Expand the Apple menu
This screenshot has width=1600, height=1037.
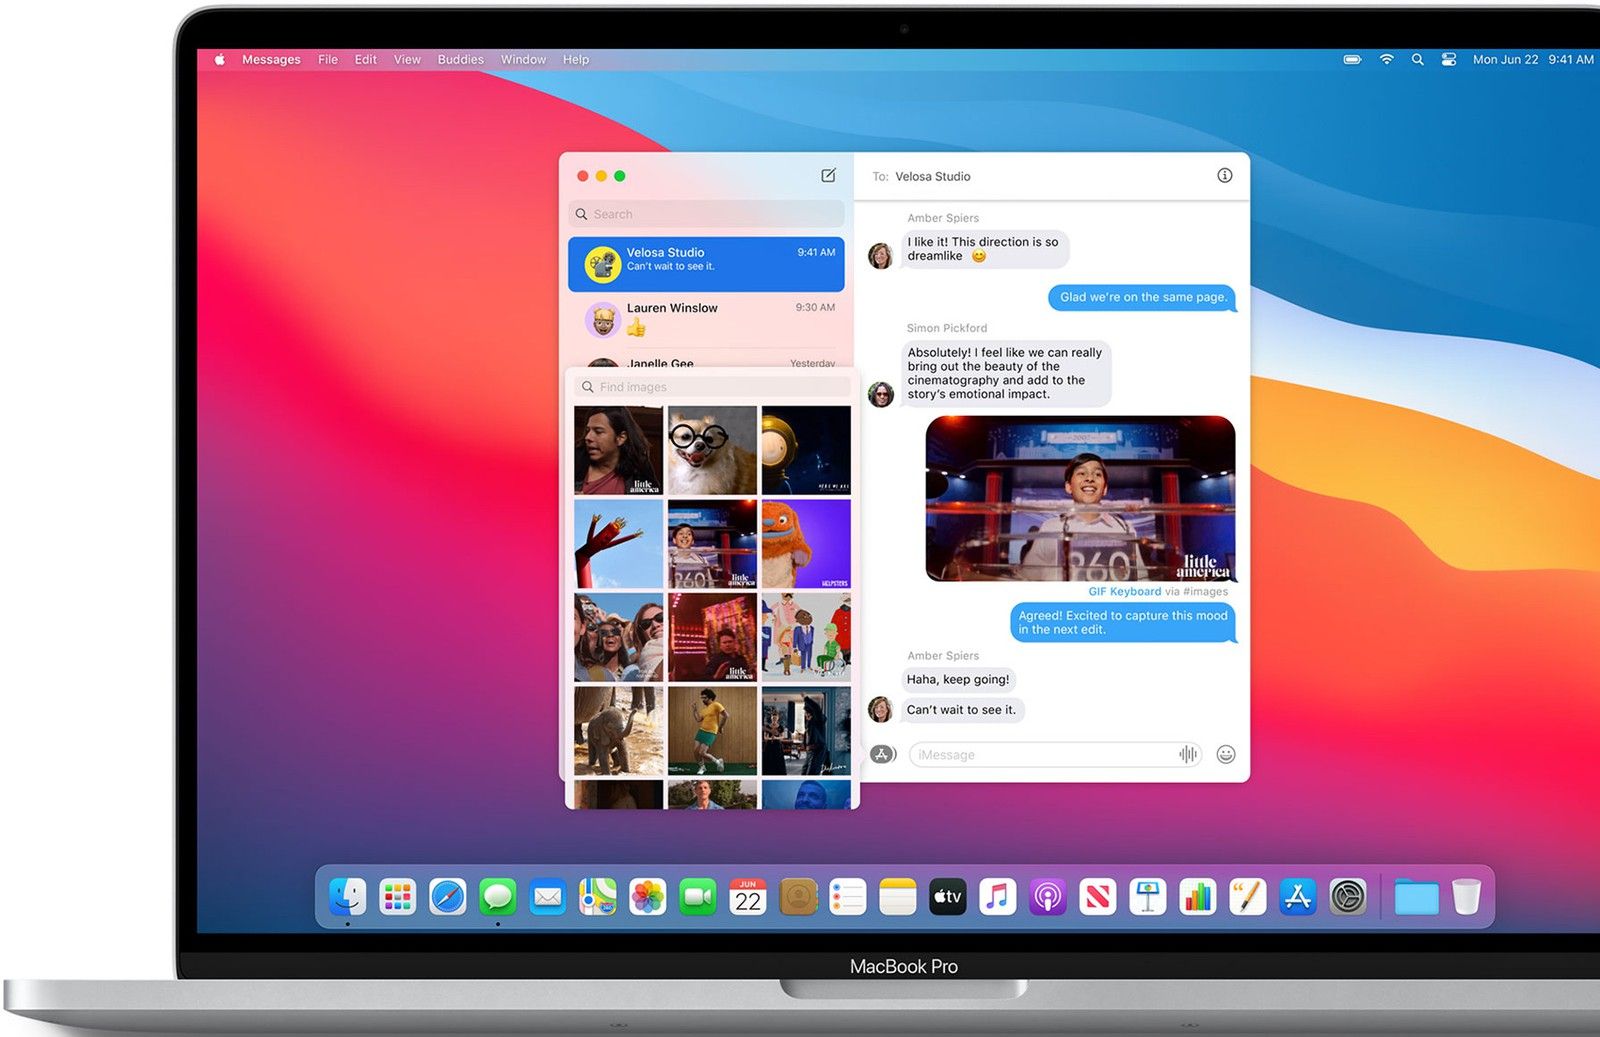coord(219,59)
